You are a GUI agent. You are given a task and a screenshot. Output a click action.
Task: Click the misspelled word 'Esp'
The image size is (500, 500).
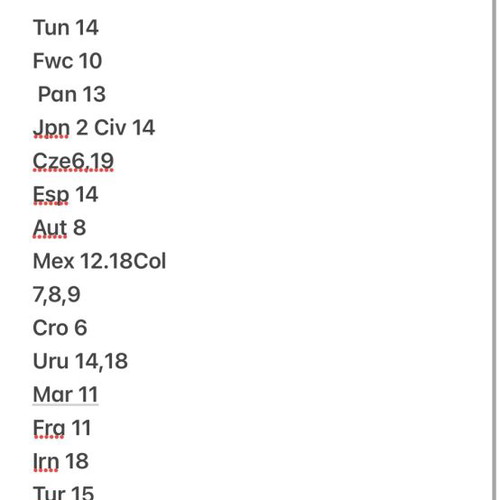click(x=51, y=195)
